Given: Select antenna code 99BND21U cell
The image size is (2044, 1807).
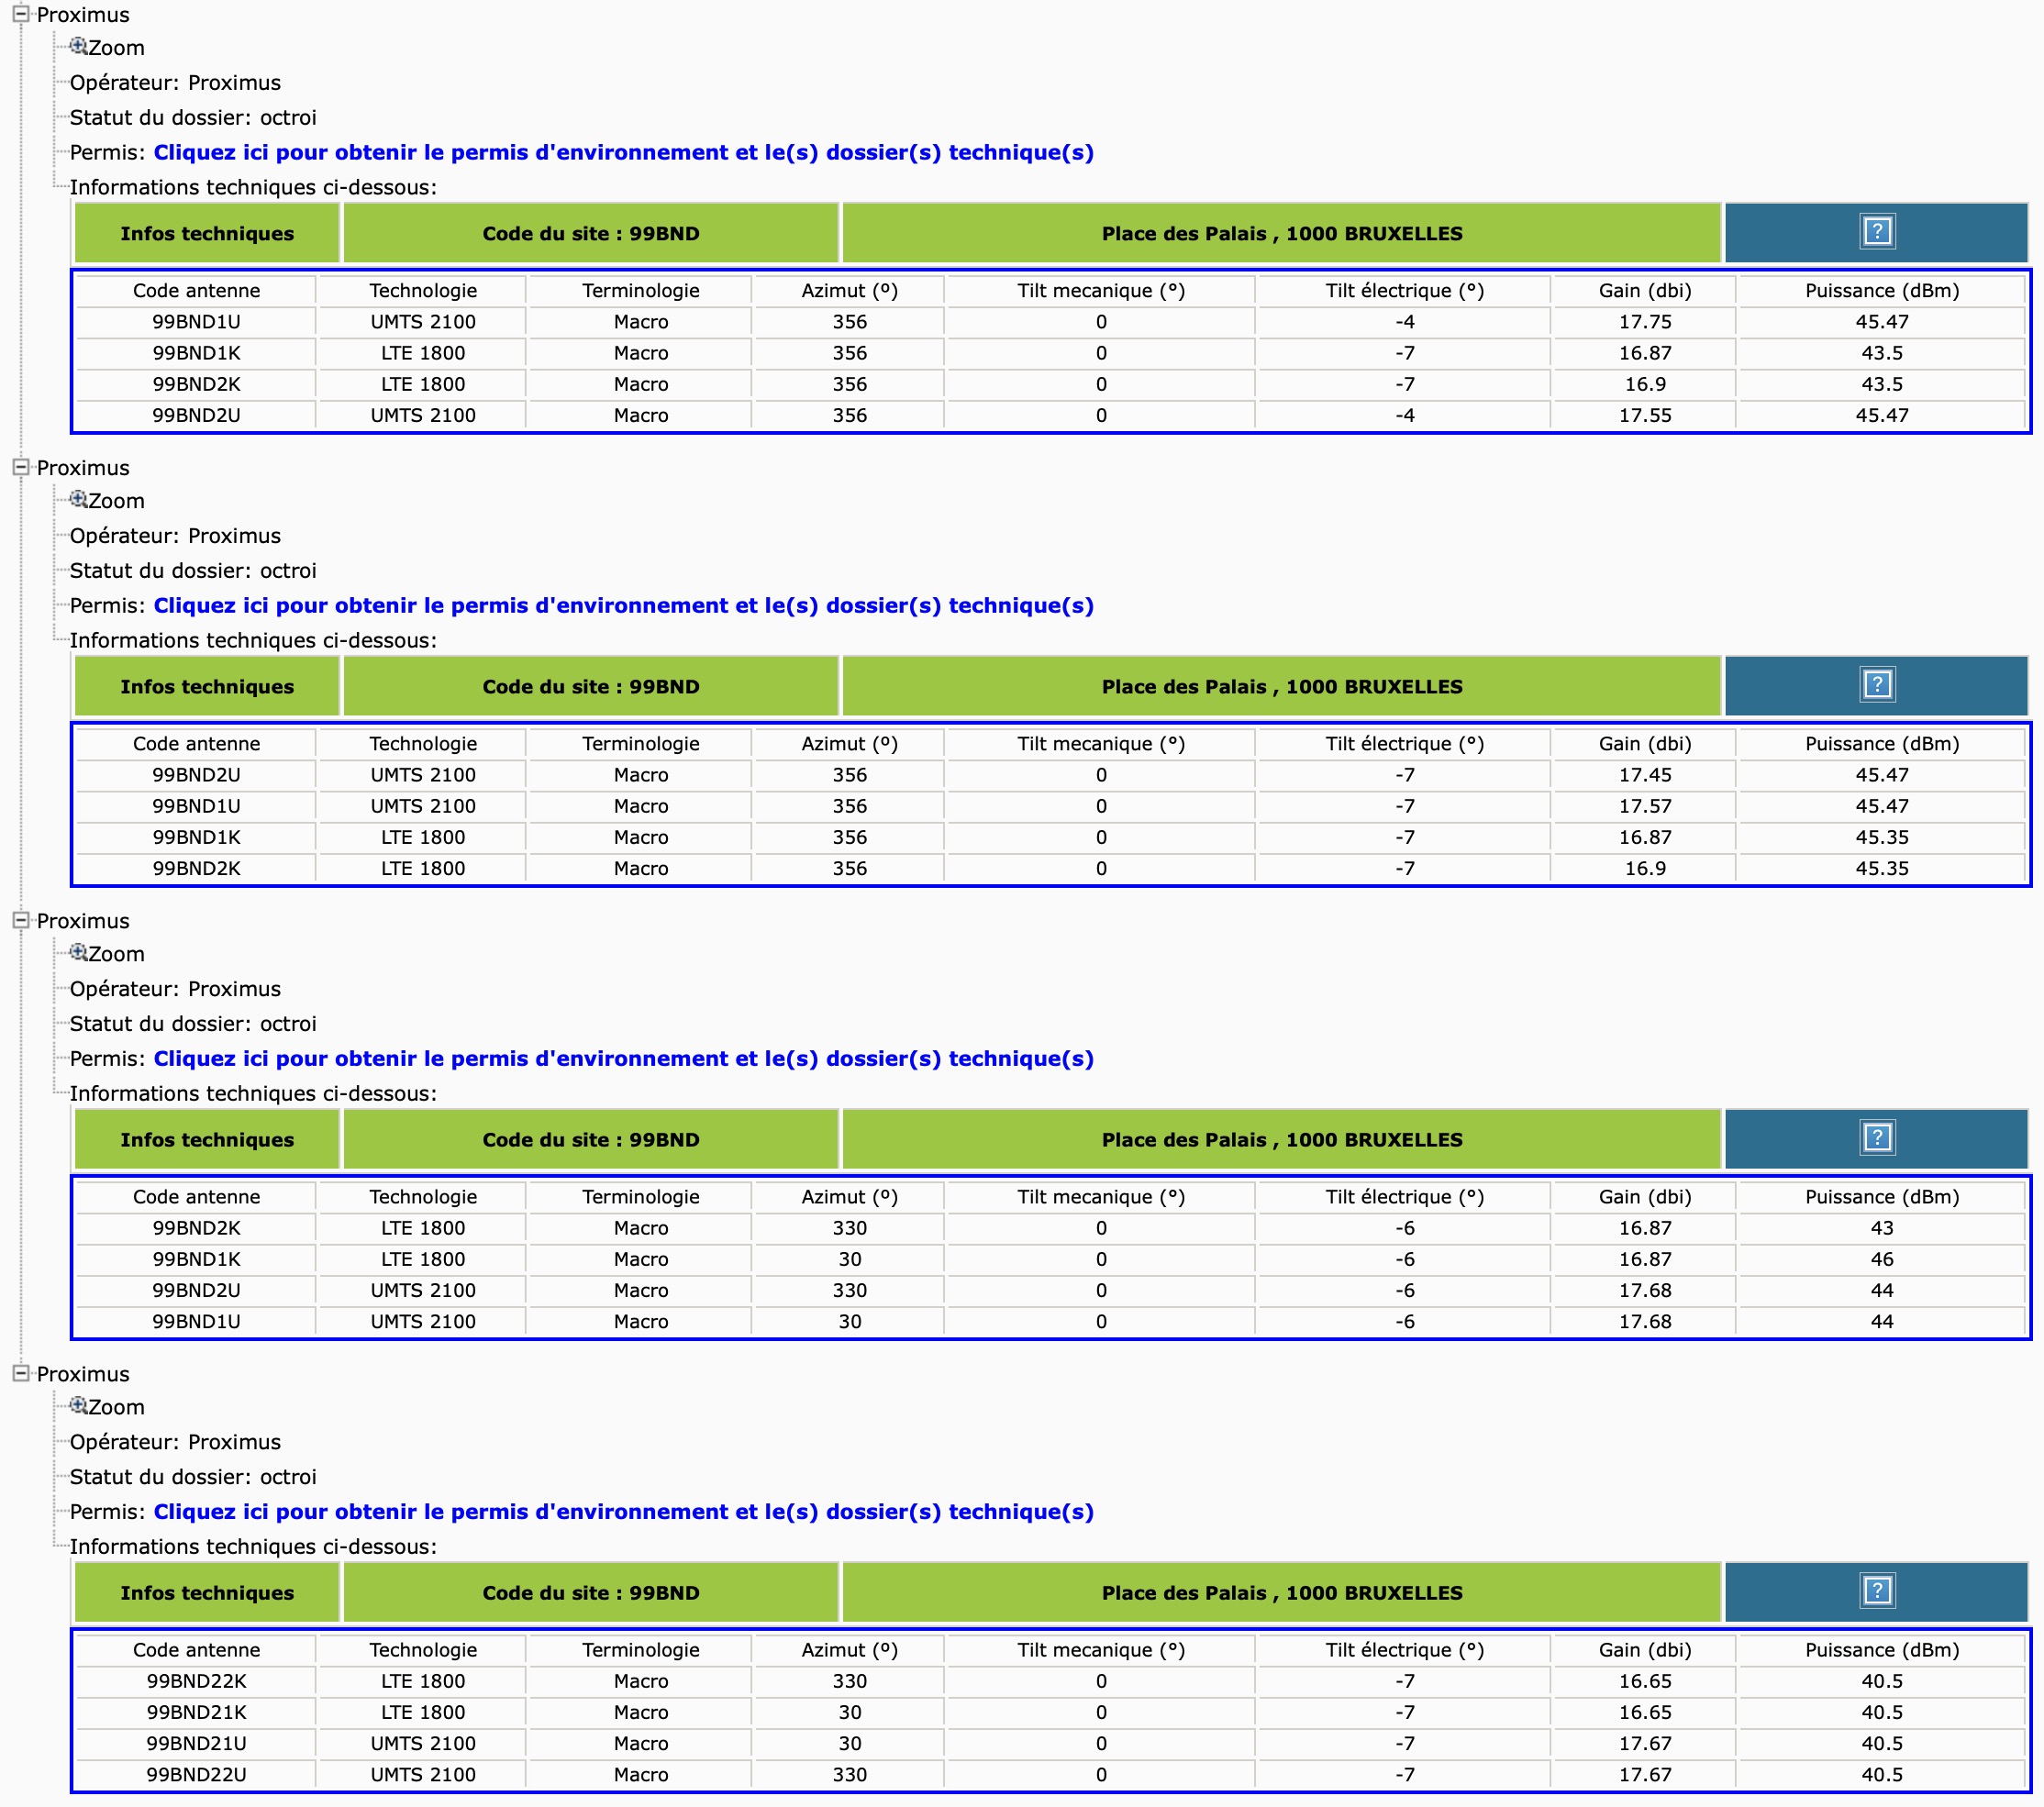Looking at the screenshot, I should click(x=196, y=1743).
